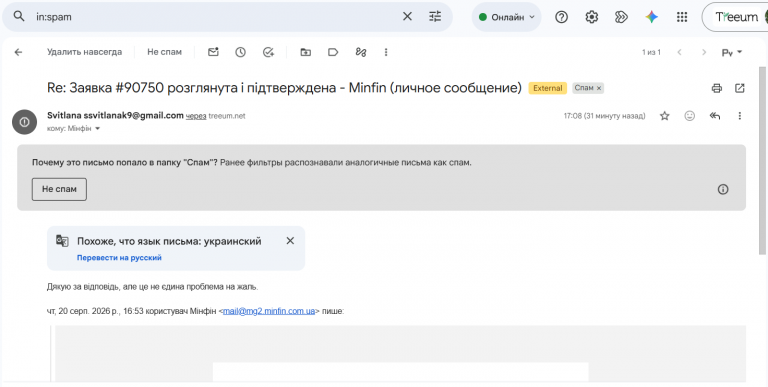Click Не спам button in the spam banner
Image resolution: width=768 pixels, height=387 pixels.
59,189
